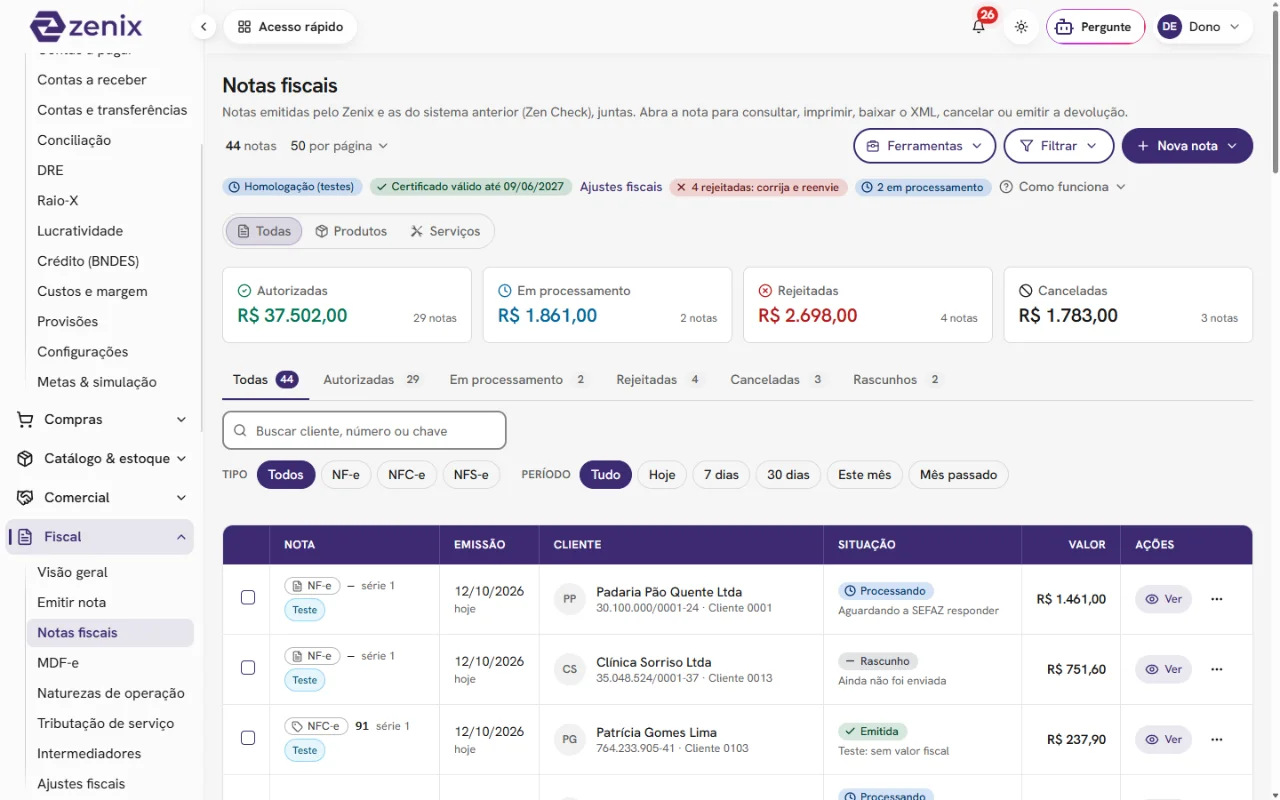Expand the Compras sidebar section
Viewport: 1280px width, 800px height.
[x=100, y=420]
